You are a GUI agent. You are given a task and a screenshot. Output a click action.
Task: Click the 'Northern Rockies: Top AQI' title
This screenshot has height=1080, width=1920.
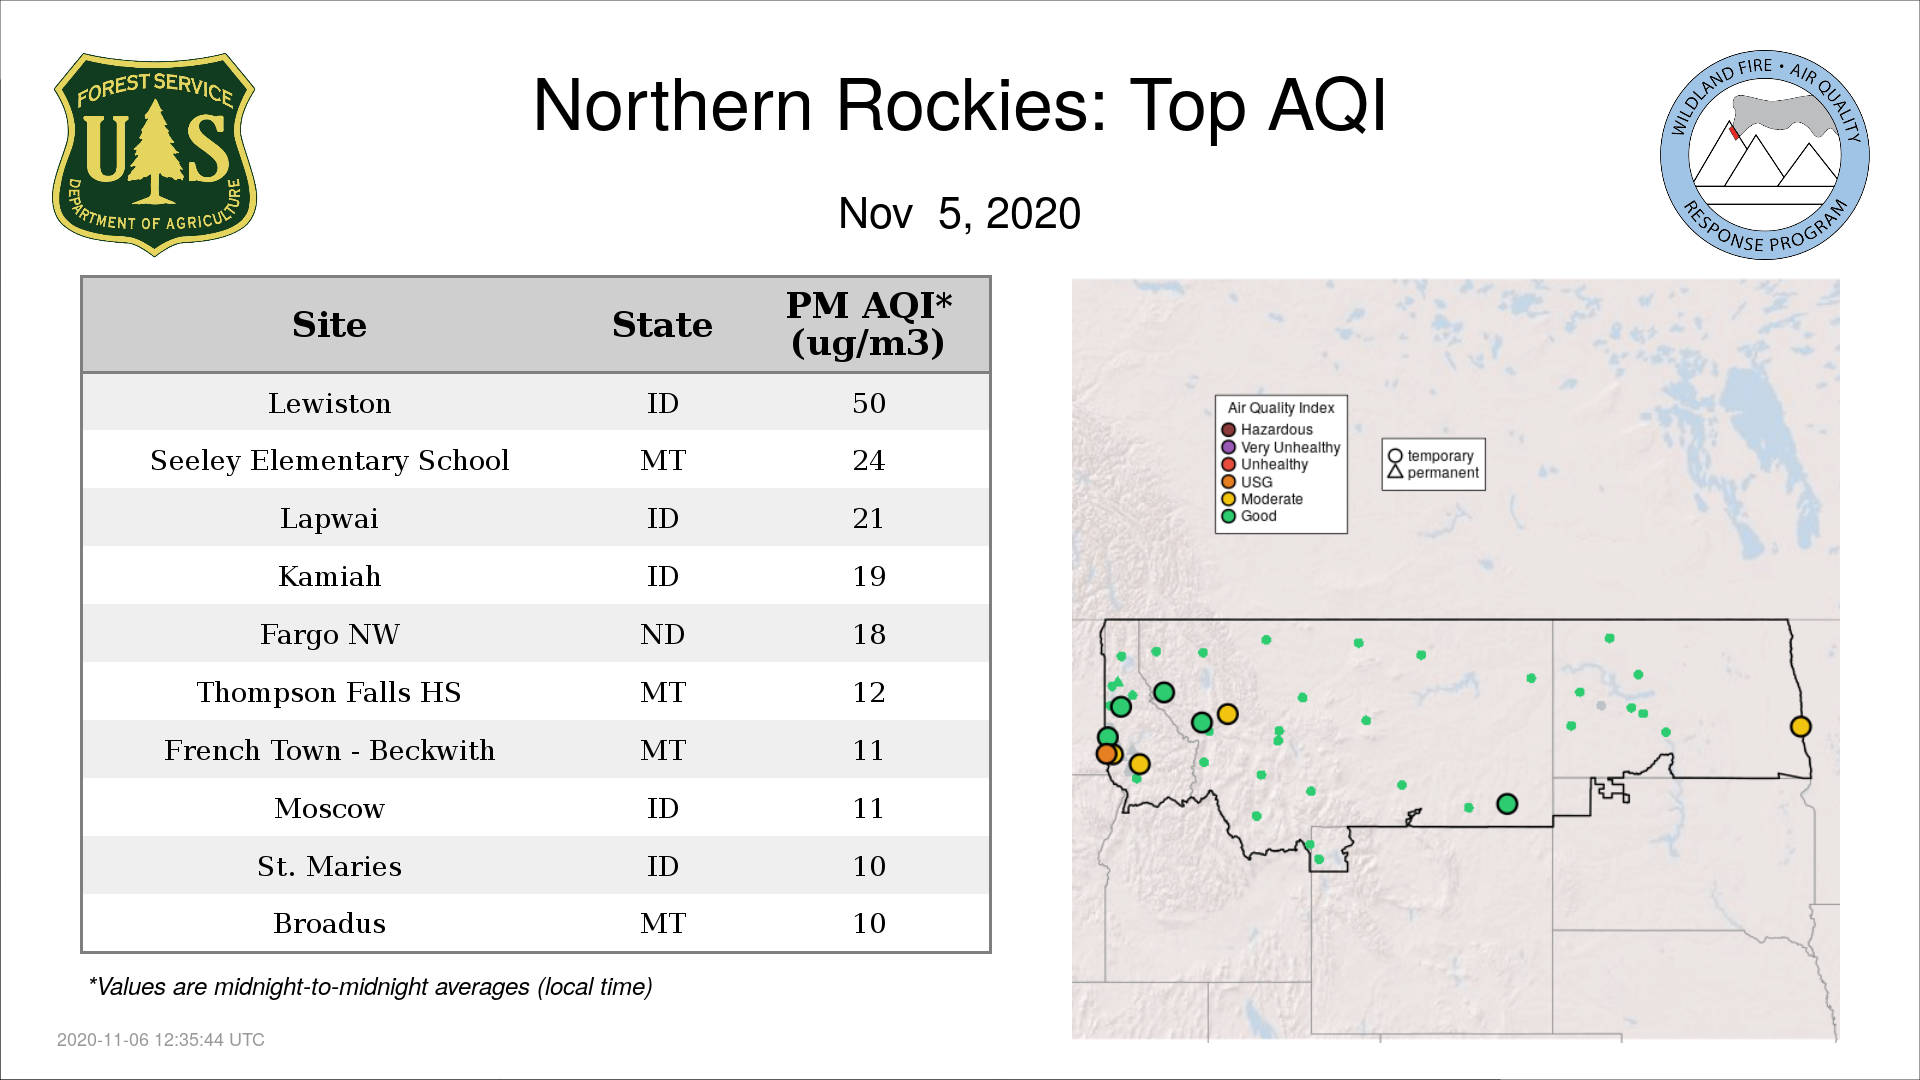pyautogui.click(x=960, y=105)
